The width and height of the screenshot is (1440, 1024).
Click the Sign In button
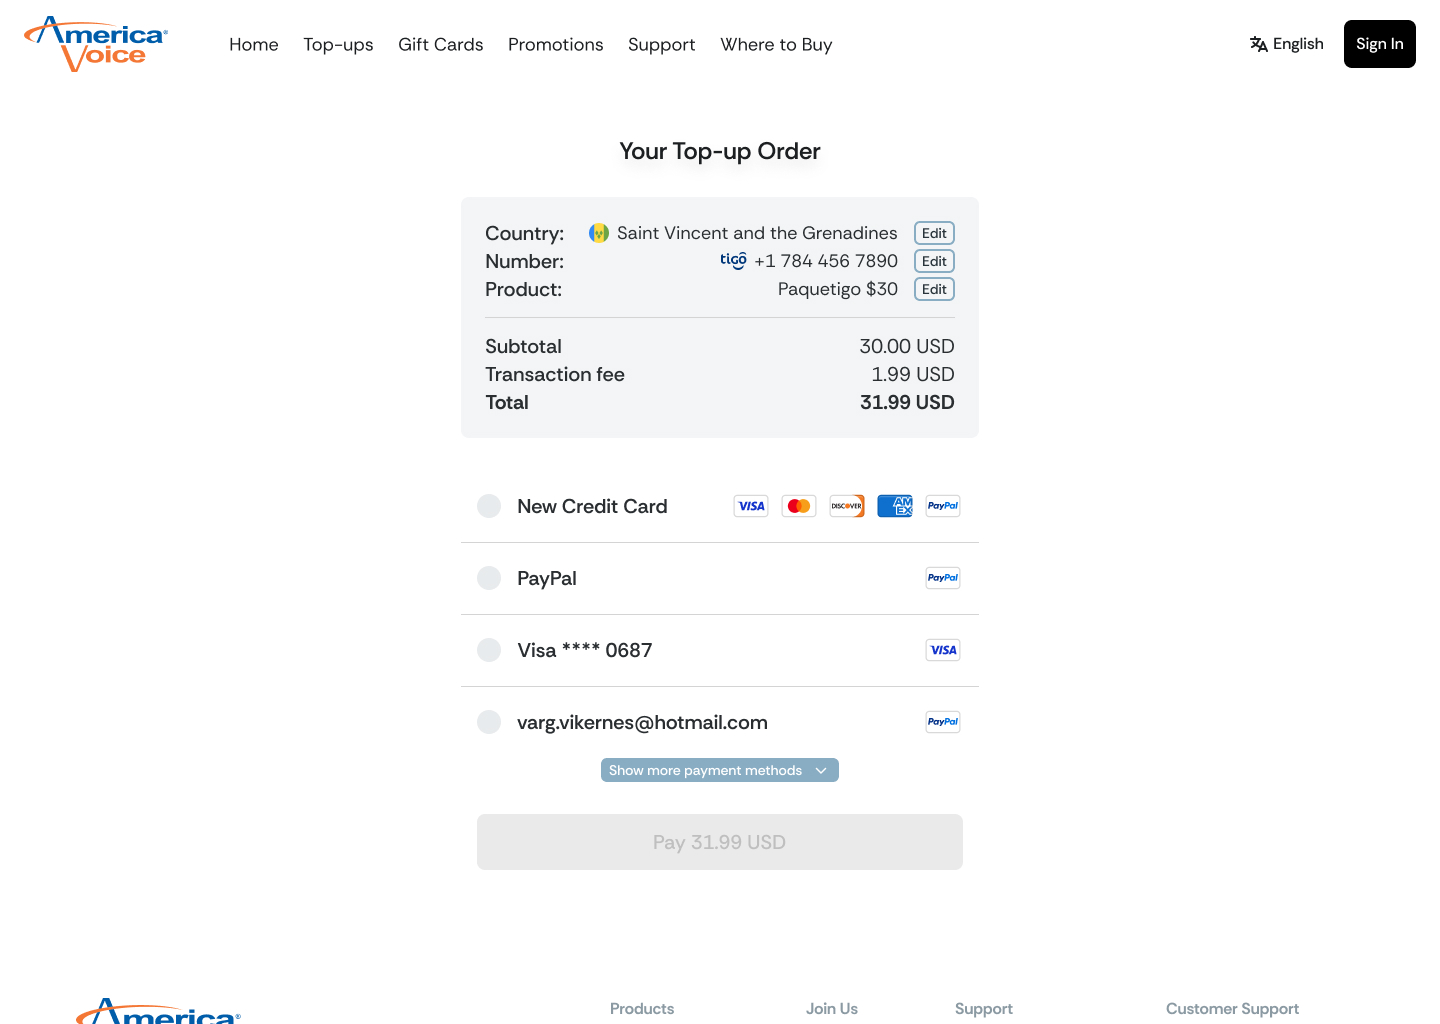(x=1380, y=44)
